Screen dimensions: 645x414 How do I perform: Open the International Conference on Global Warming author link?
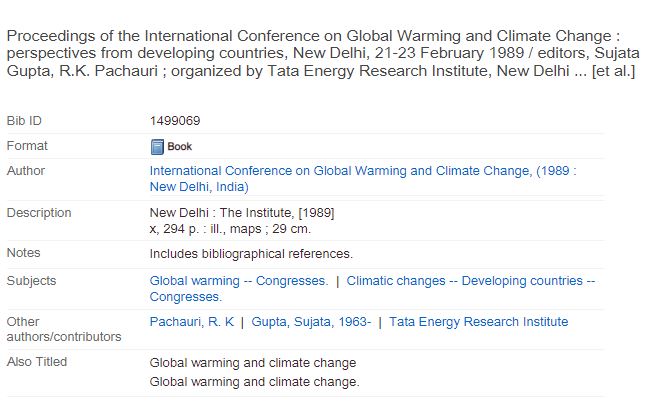[363, 179]
